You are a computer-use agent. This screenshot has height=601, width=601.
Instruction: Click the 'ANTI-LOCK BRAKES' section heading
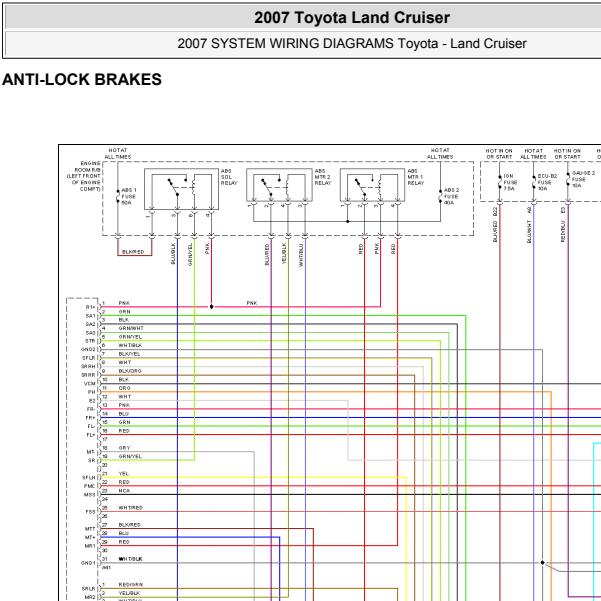click(82, 80)
